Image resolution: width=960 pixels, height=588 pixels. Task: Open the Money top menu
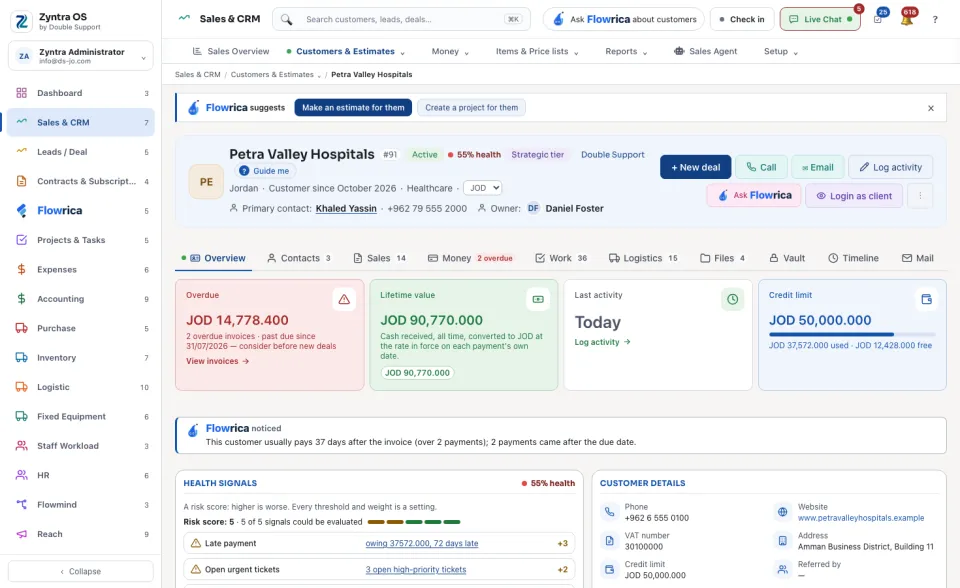click(x=450, y=51)
